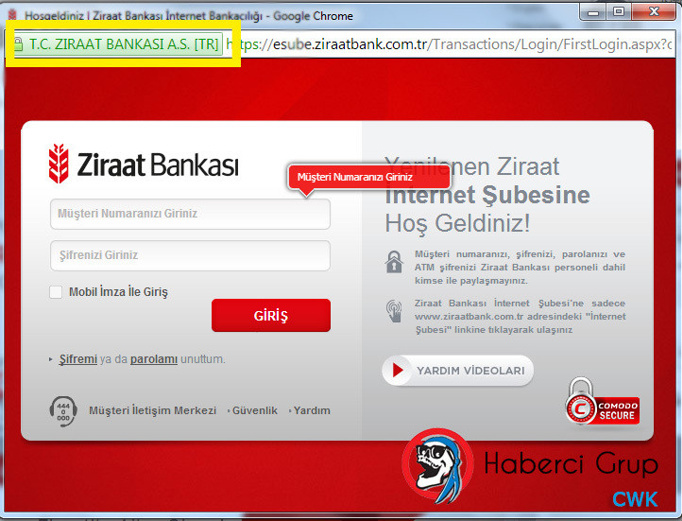Viewport: 682px width, 521px height.
Task: Focus the Şifrenizi Giriniz password field
Action: (x=190, y=256)
